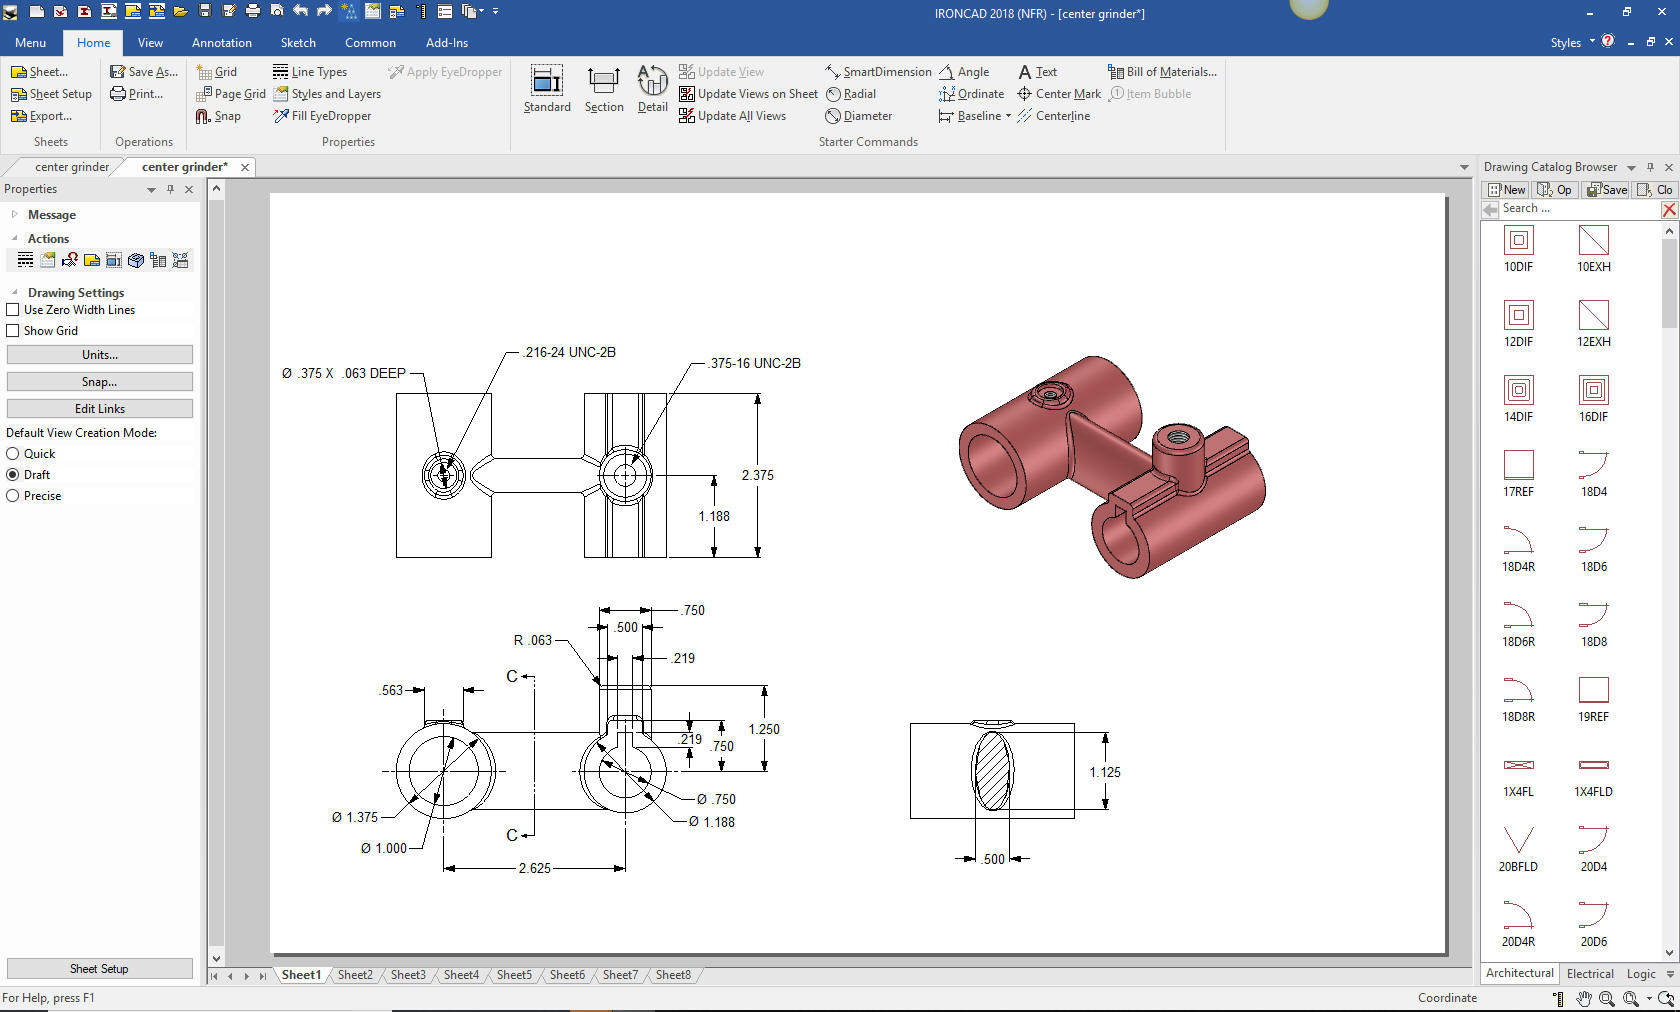The width and height of the screenshot is (1680, 1012).
Task: Open Bill of Materials command
Action: click(1162, 72)
